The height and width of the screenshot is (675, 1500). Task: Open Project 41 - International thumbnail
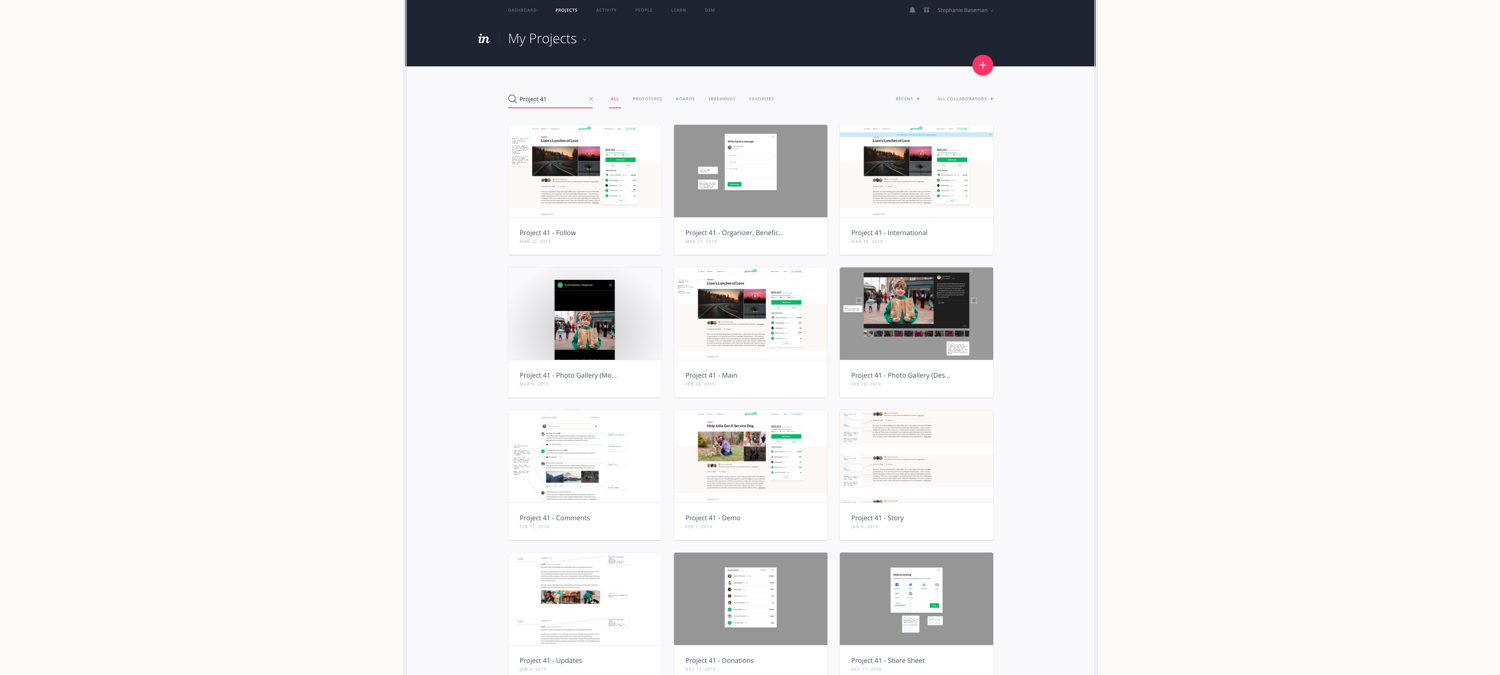point(917,171)
